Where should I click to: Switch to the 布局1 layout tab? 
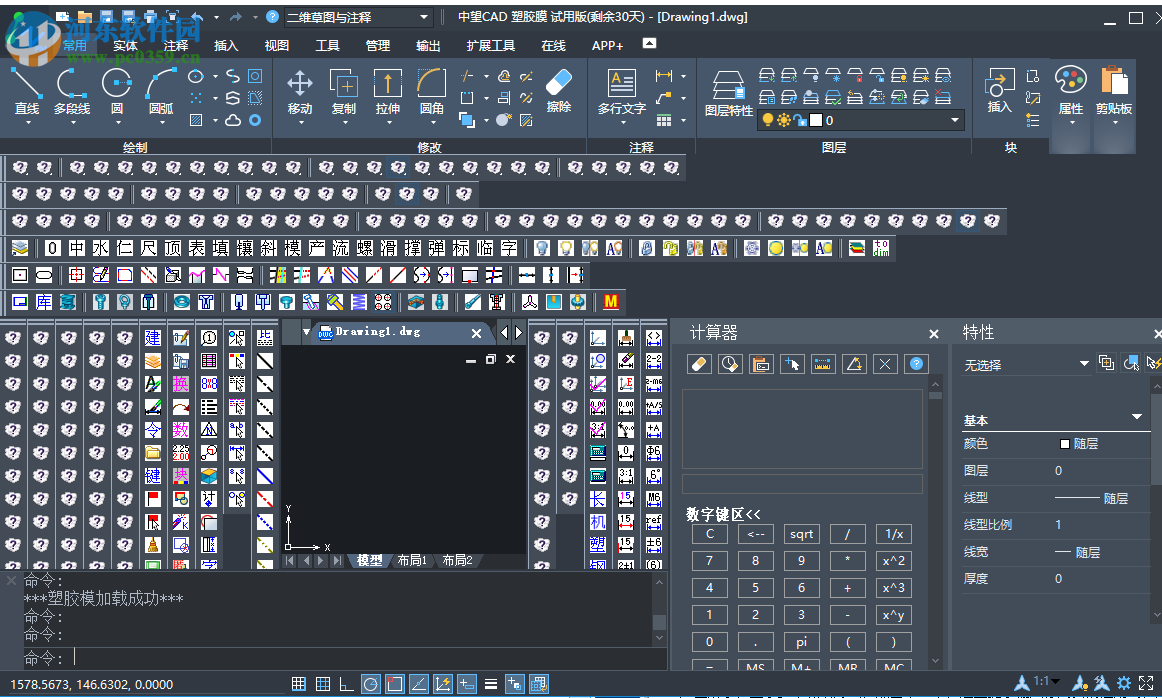412,561
